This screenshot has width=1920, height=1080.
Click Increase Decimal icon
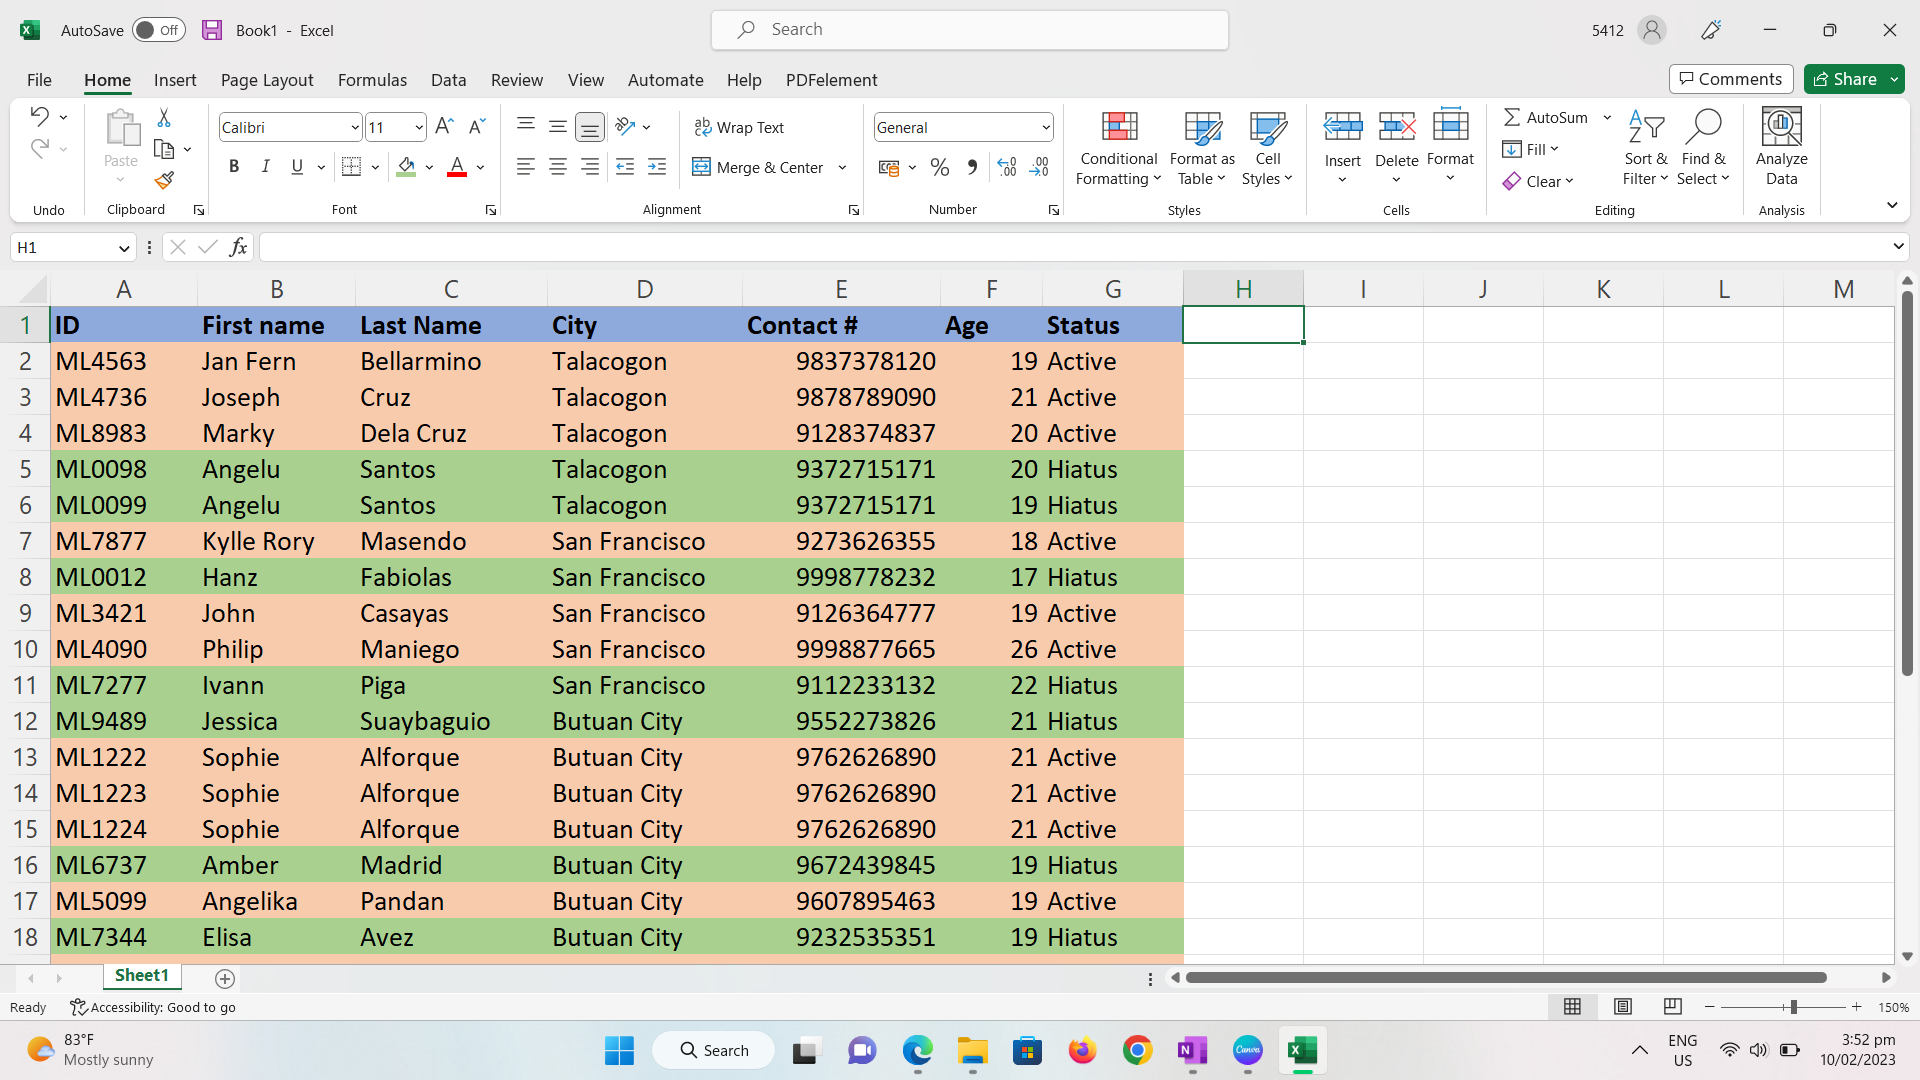click(x=1007, y=167)
